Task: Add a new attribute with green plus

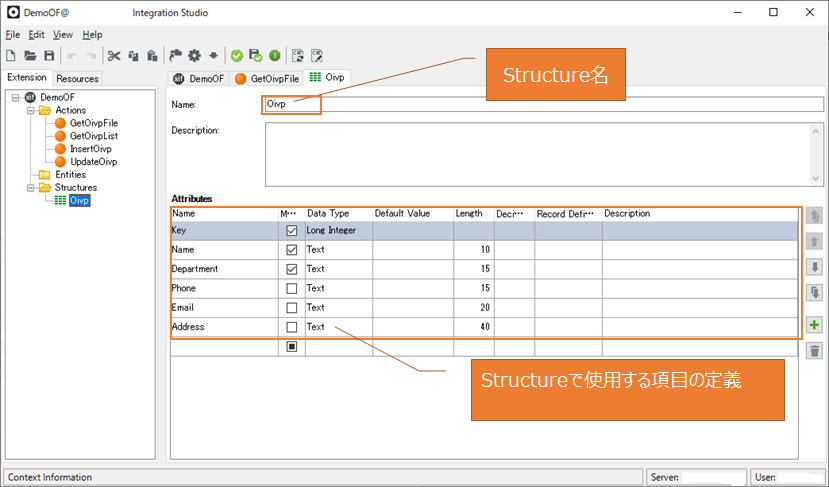Action: (814, 325)
